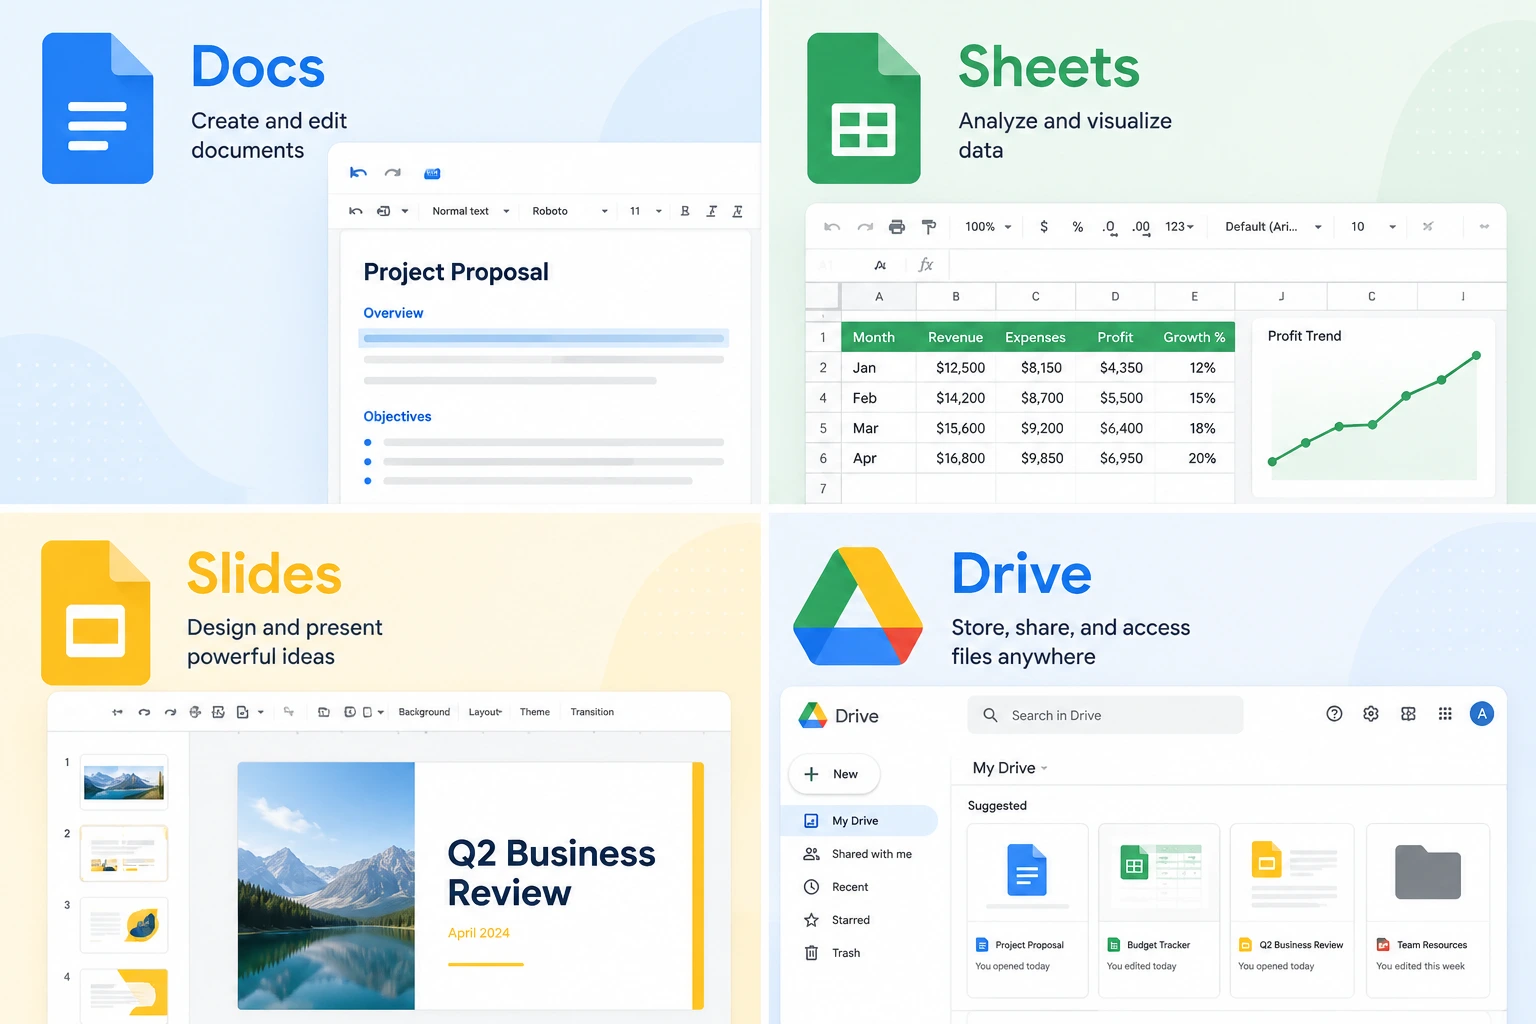Click the print icon in Sheets toolbar
The width and height of the screenshot is (1536, 1024).
(x=897, y=227)
